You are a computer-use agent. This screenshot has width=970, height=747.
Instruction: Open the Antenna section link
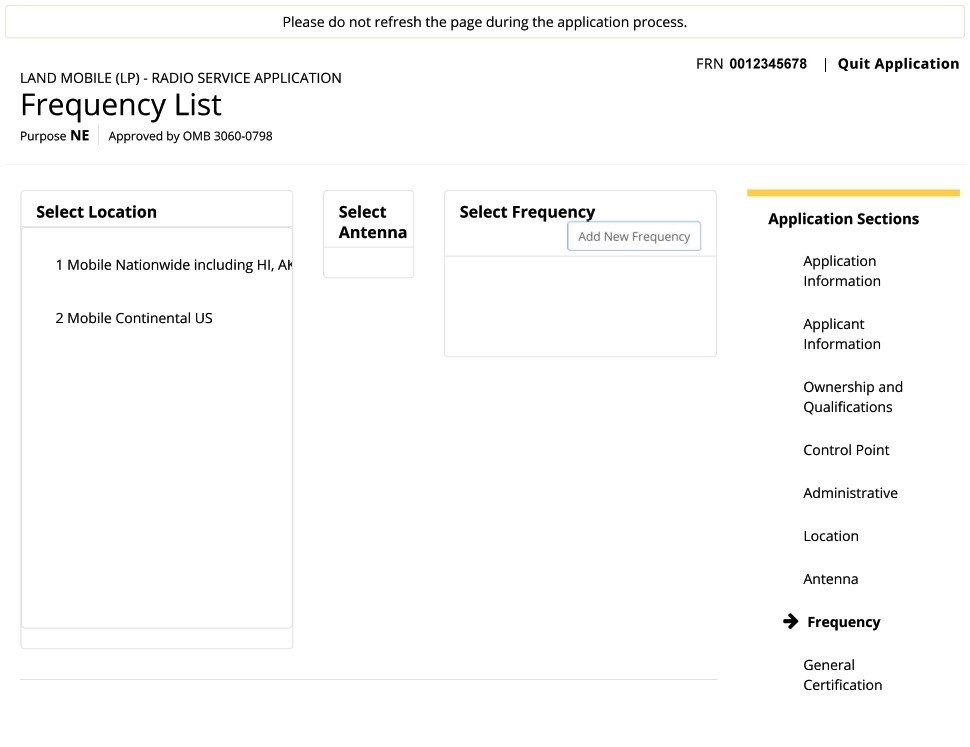click(x=830, y=579)
